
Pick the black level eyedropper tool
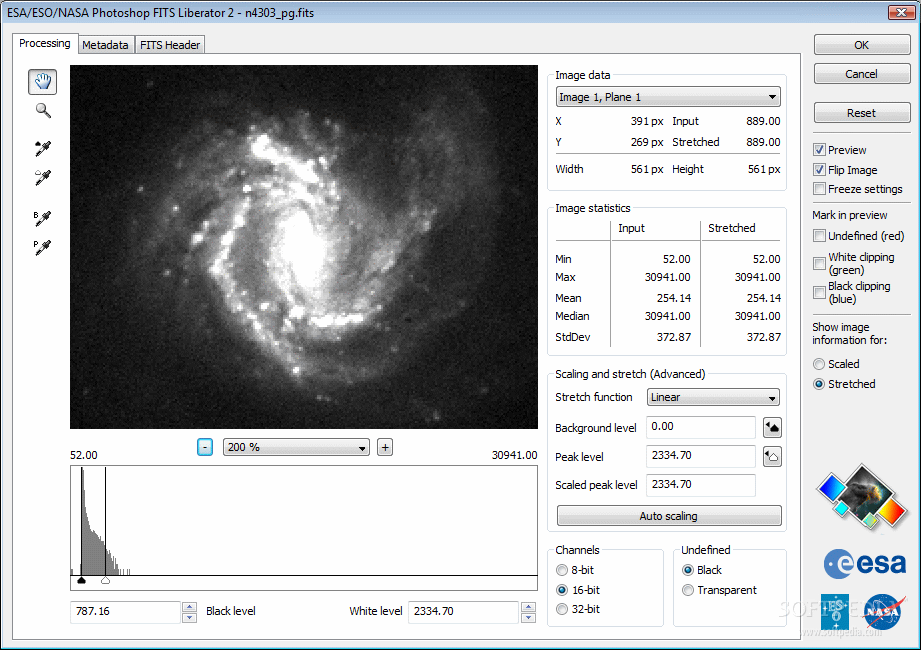point(42,149)
